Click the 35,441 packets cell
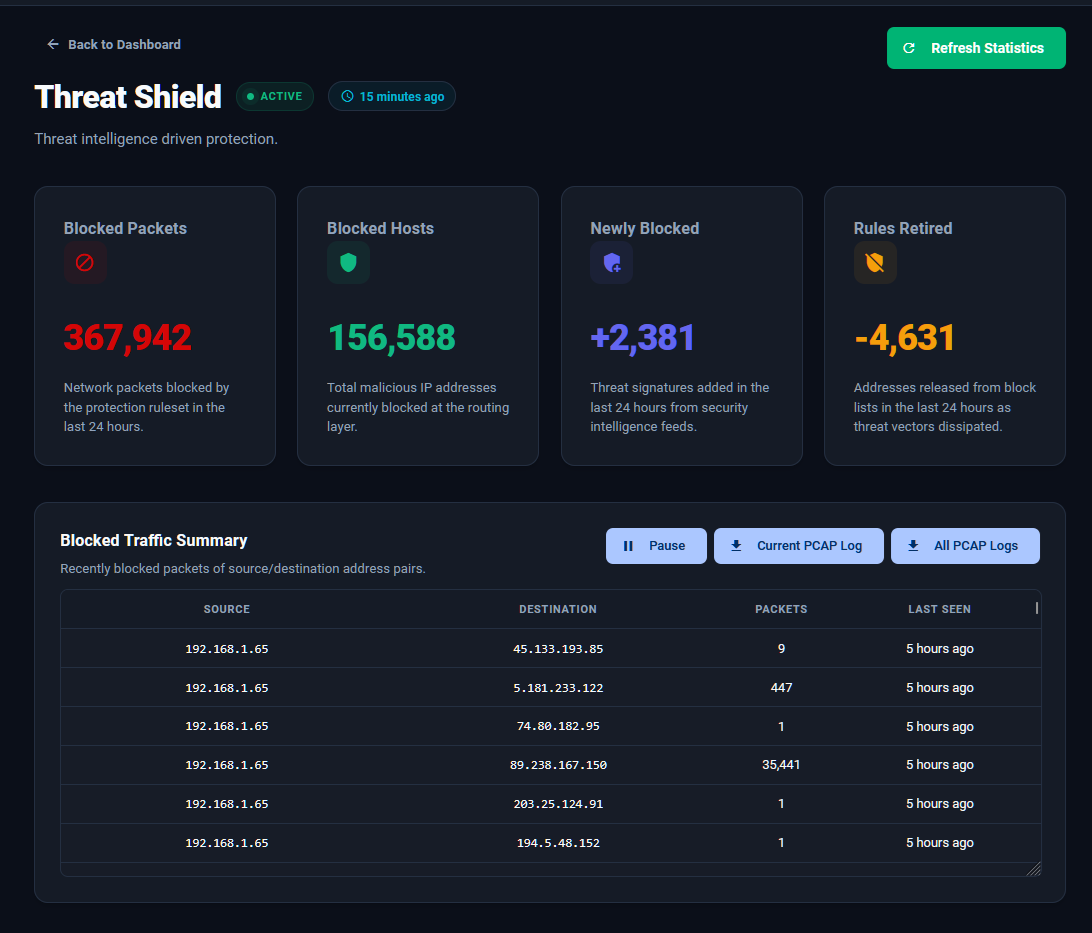 coord(781,765)
